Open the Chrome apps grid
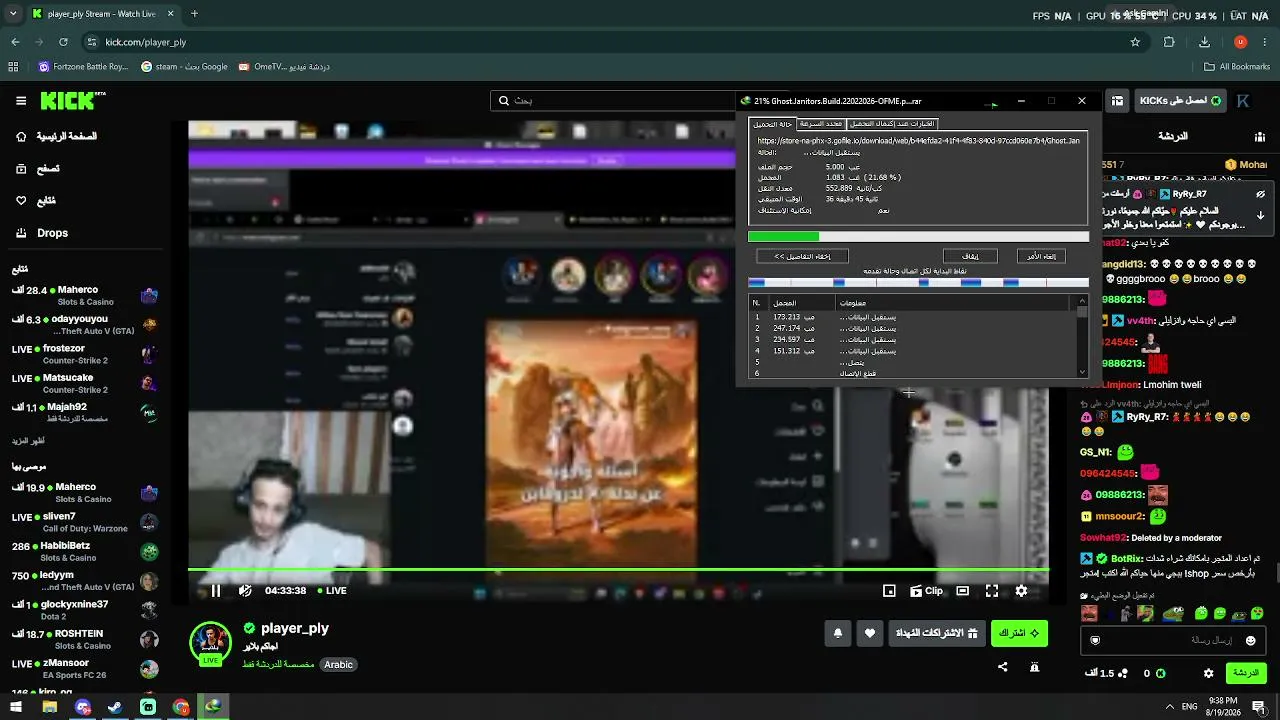 coord(13,67)
